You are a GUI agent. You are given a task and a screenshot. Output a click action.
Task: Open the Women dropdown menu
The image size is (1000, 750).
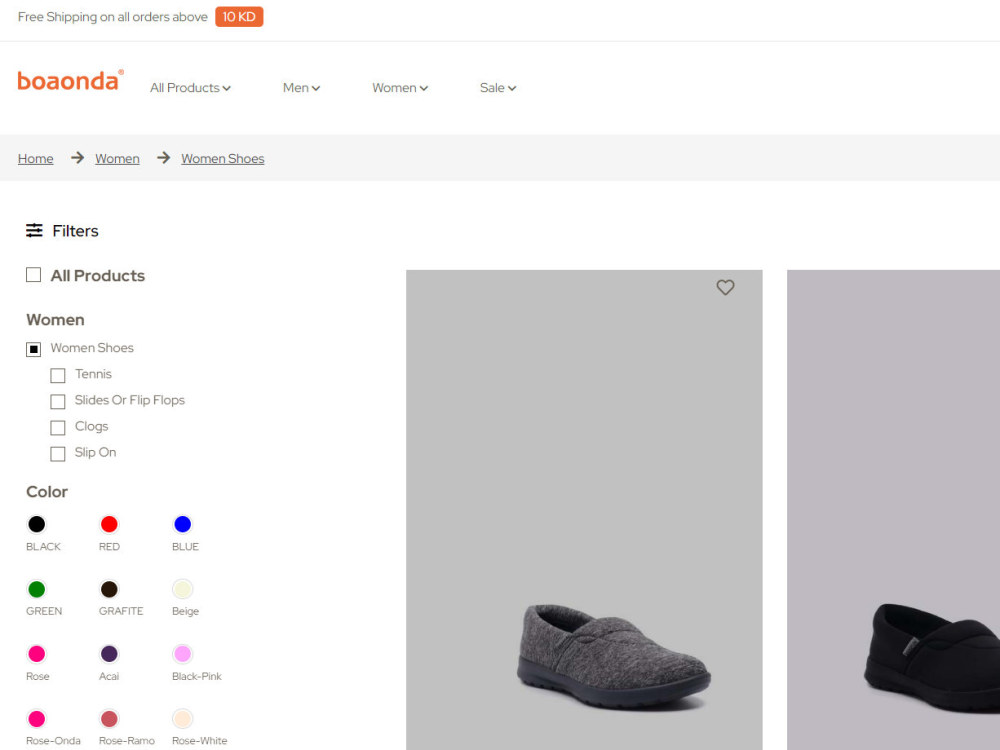click(x=400, y=88)
